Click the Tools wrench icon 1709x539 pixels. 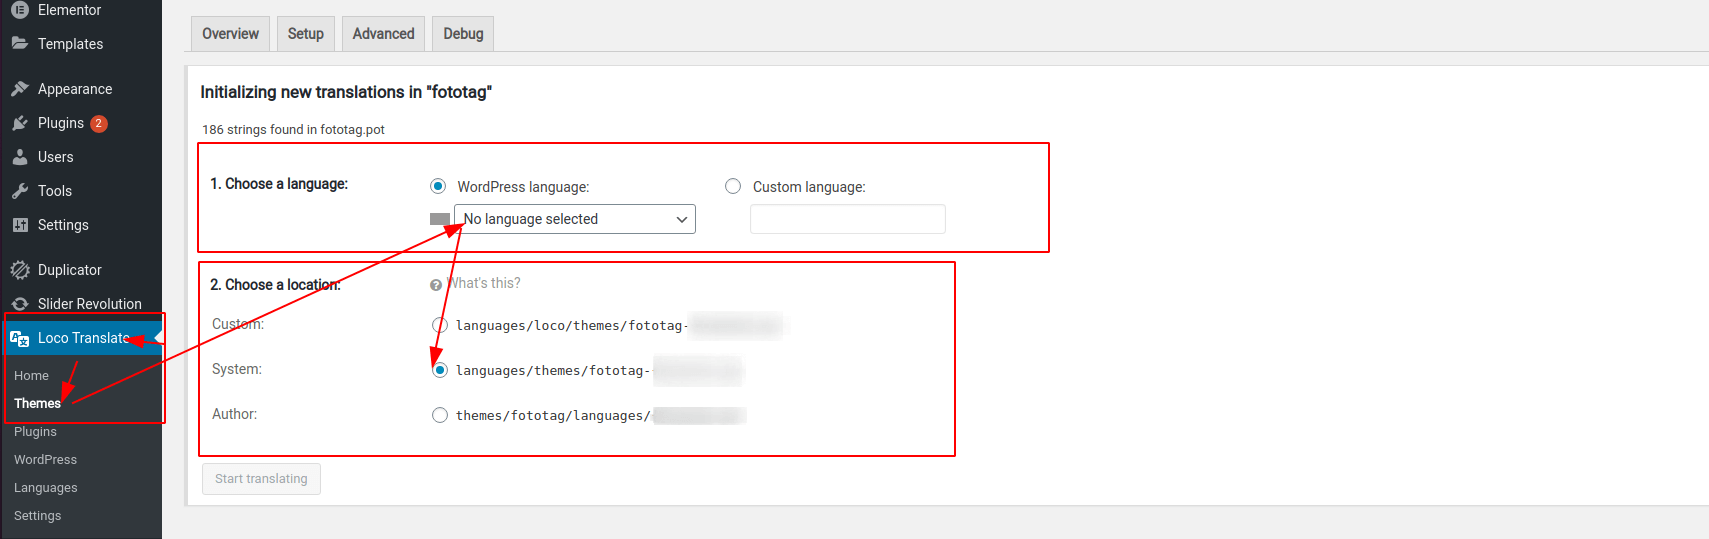click(19, 190)
